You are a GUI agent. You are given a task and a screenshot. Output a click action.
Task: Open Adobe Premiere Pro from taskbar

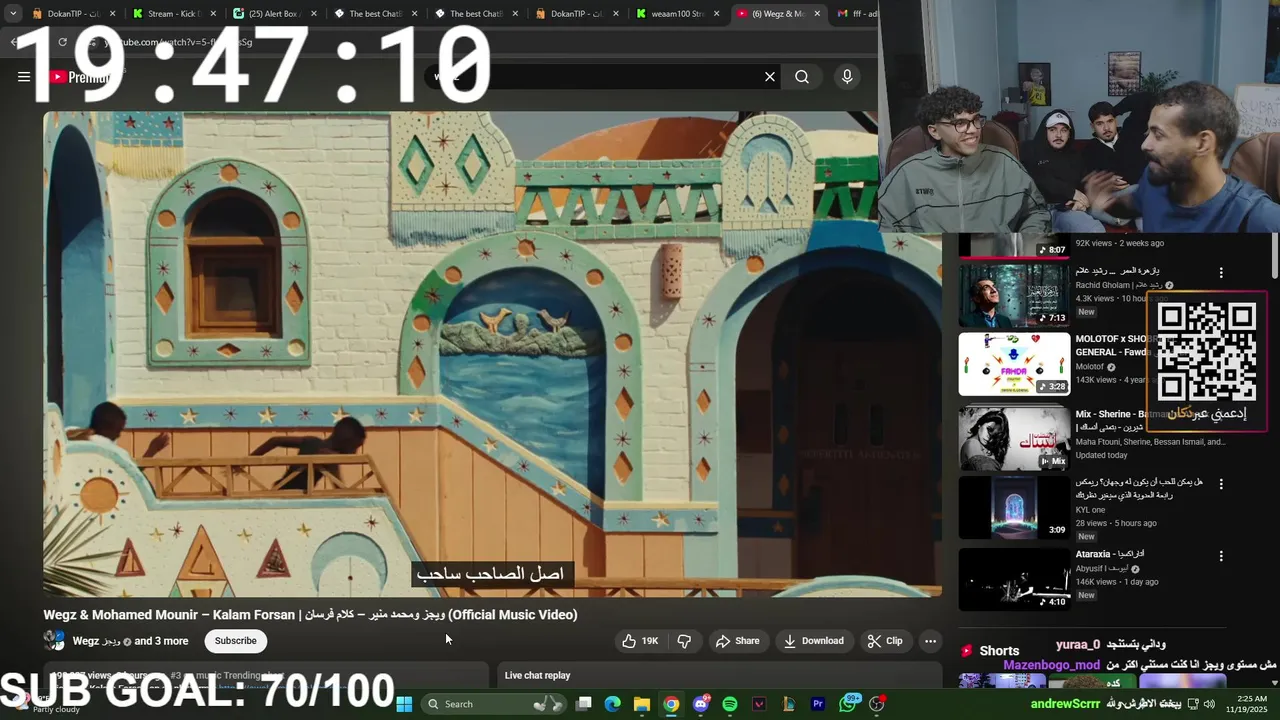pyautogui.click(x=818, y=704)
